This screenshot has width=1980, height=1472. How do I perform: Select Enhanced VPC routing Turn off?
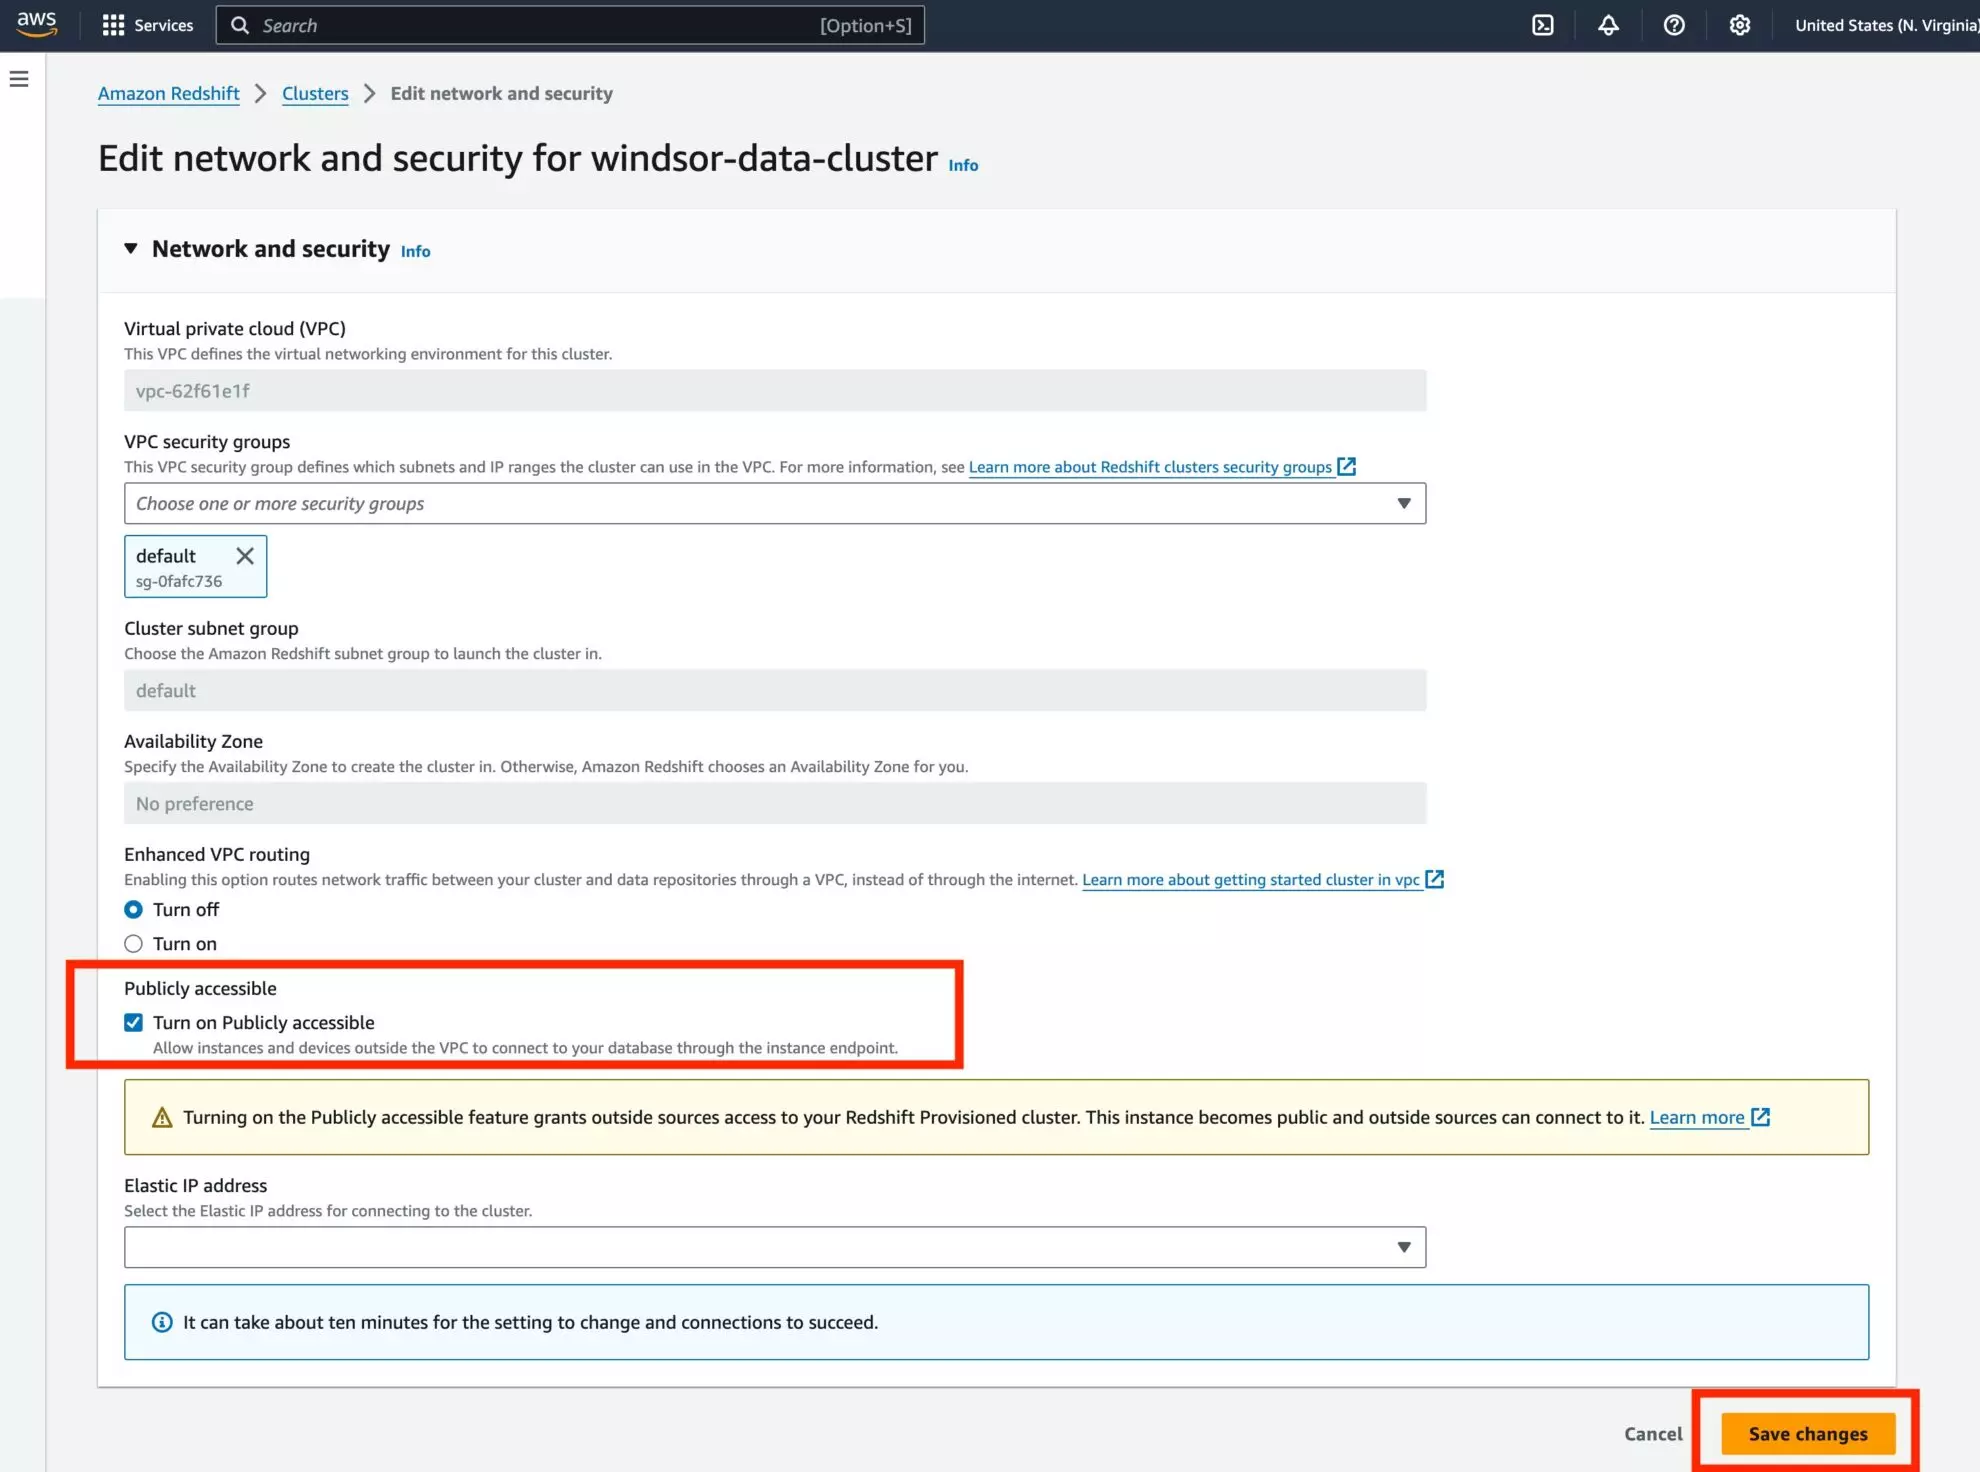[133, 909]
